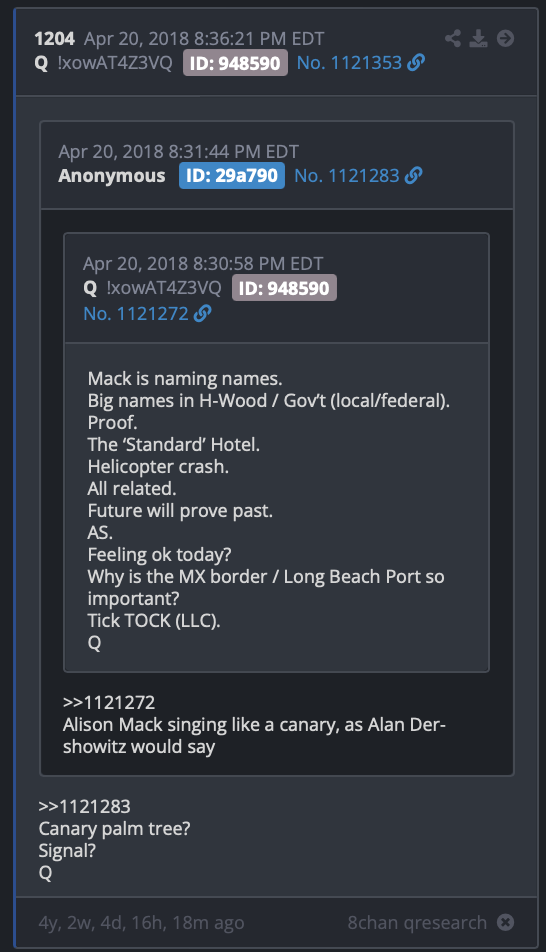Click the chain link icon beside No. 1121272
The width and height of the screenshot is (546, 952).
click(x=202, y=313)
